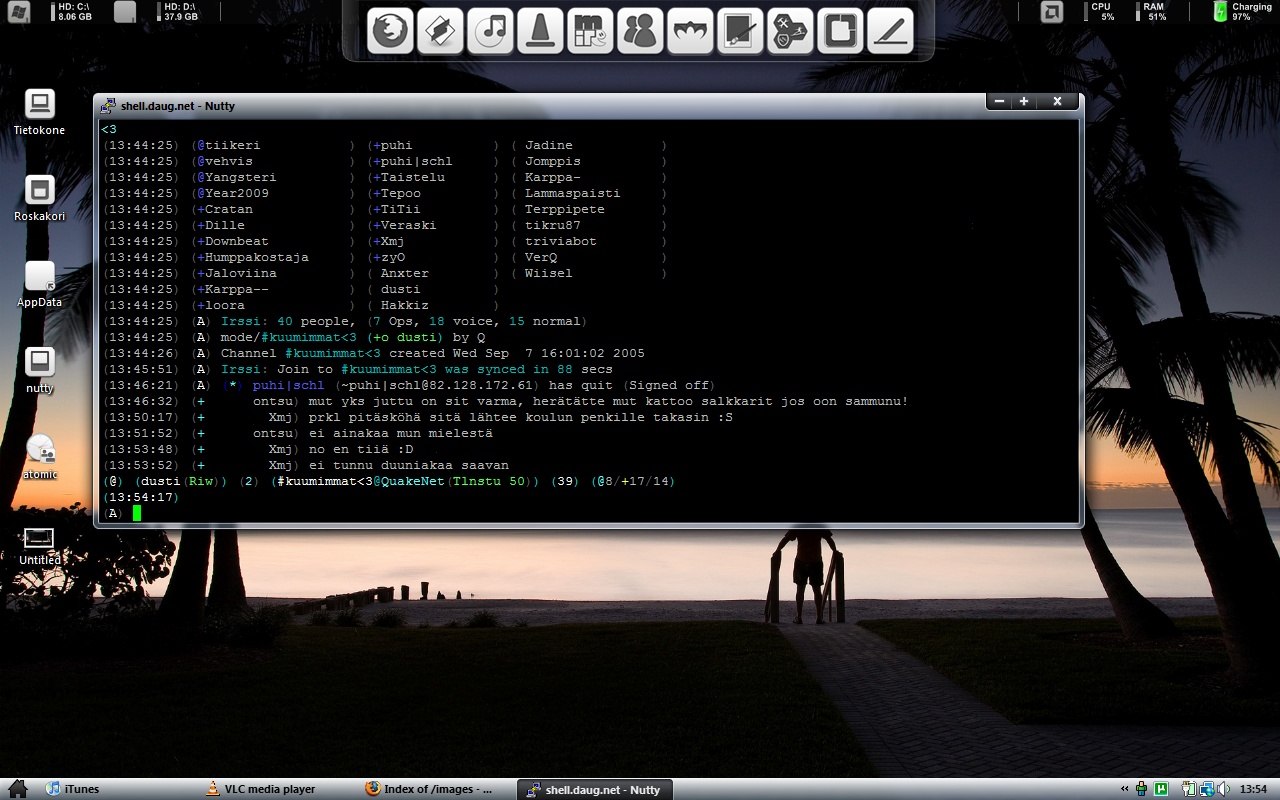Image resolution: width=1280 pixels, height=800 pixels.
Task: Open the nutty desktop shortcut
Action: [39, 363]
